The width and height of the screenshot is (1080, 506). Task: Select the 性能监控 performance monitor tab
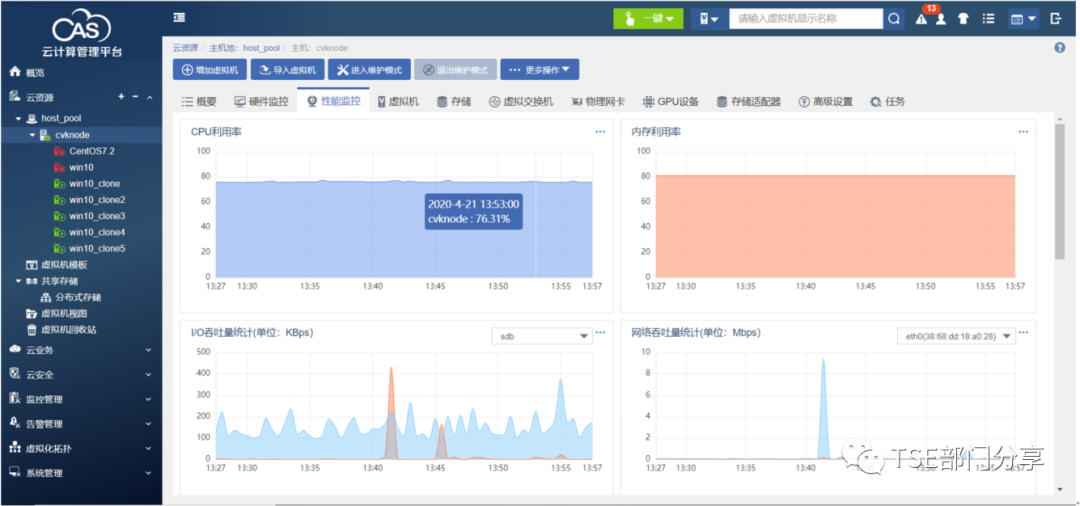[x=333, y=102]
